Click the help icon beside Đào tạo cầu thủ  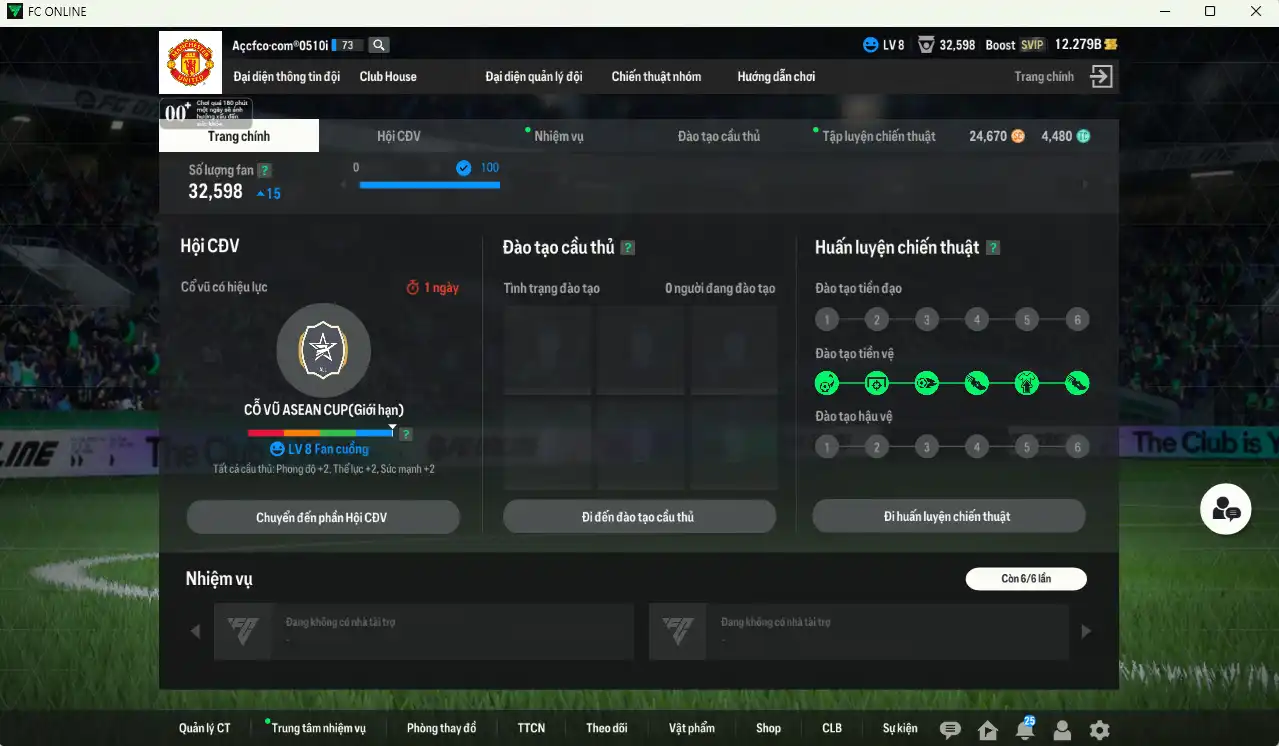[628, 248]
